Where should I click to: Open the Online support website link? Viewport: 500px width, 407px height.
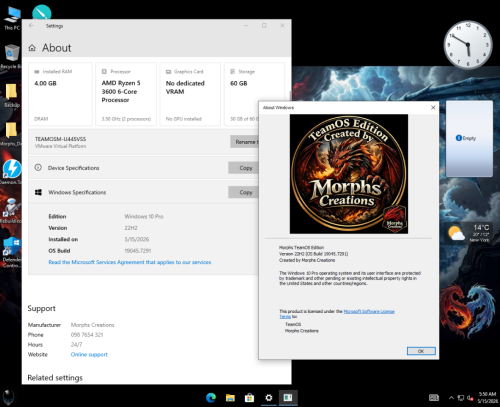click(x=89, y=354)
